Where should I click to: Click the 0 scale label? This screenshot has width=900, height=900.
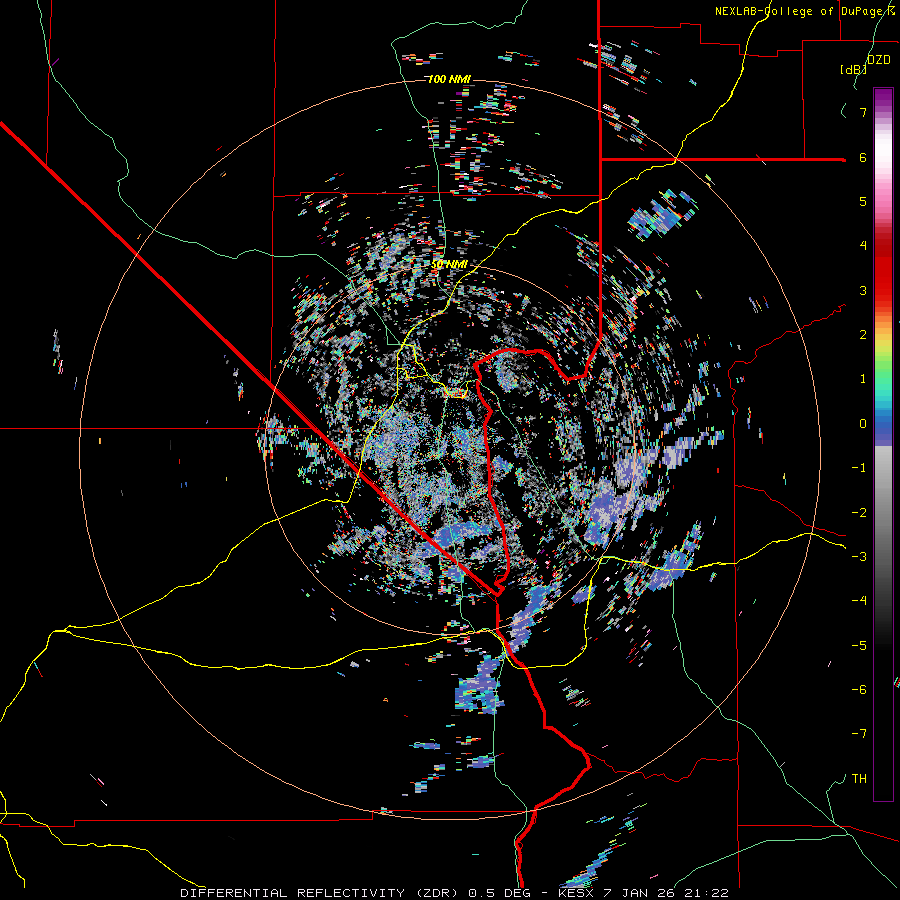[863, 424]
